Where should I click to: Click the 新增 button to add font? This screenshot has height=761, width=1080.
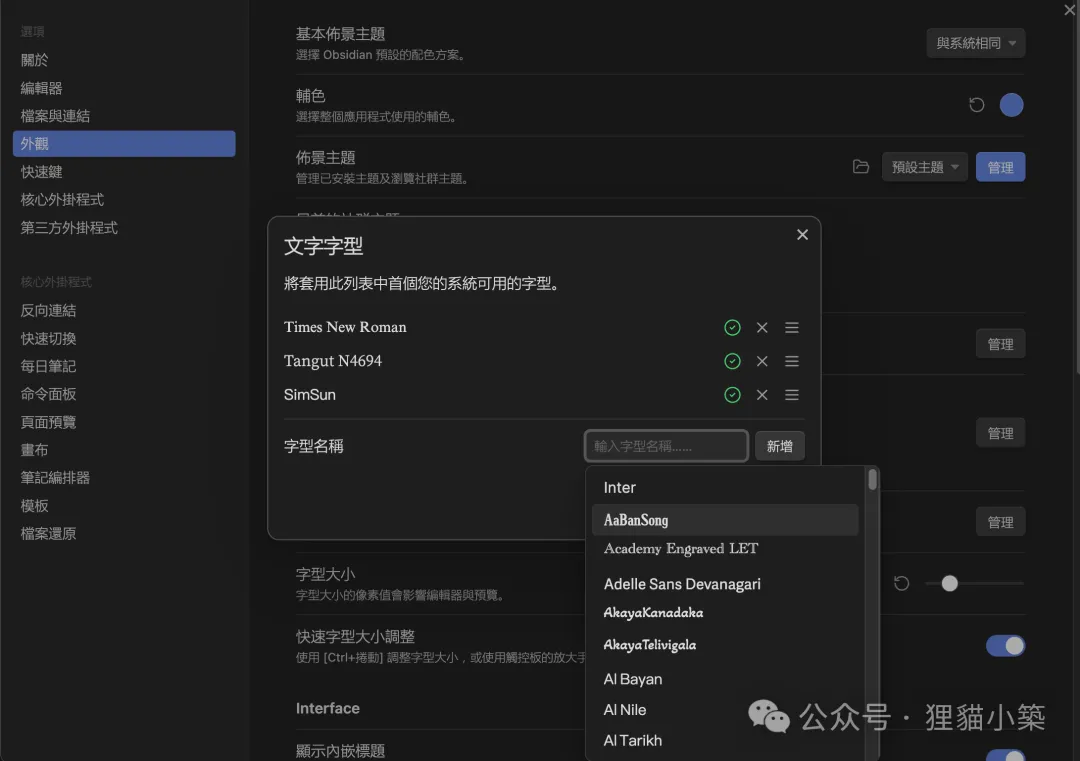click(779, 446)
